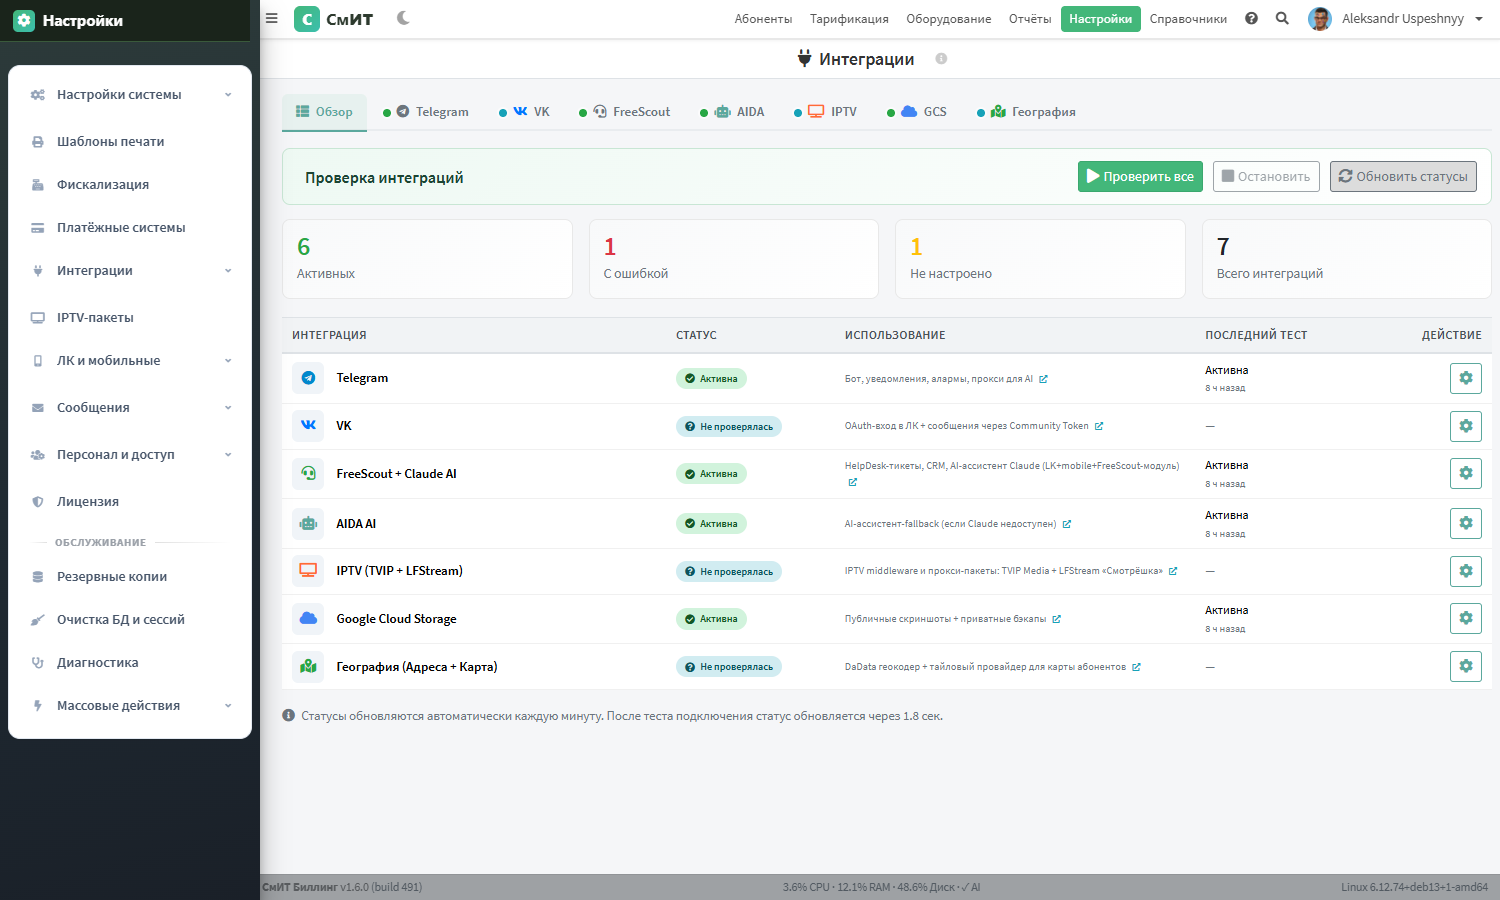
Task: Open external link icon in AIDA AI usage
Action: [x=1067, y=524]
